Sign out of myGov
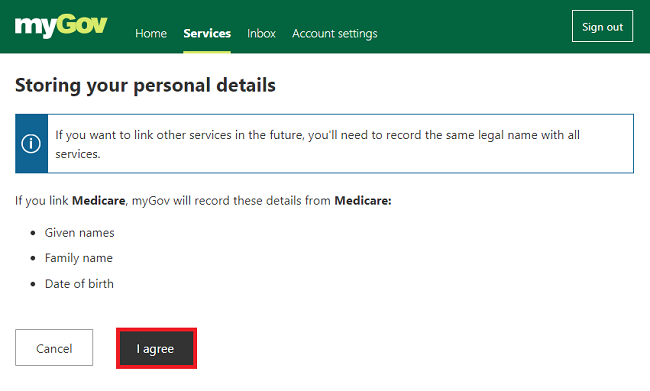The height and width of the screenshot is (391, 650). coord(602,26)
